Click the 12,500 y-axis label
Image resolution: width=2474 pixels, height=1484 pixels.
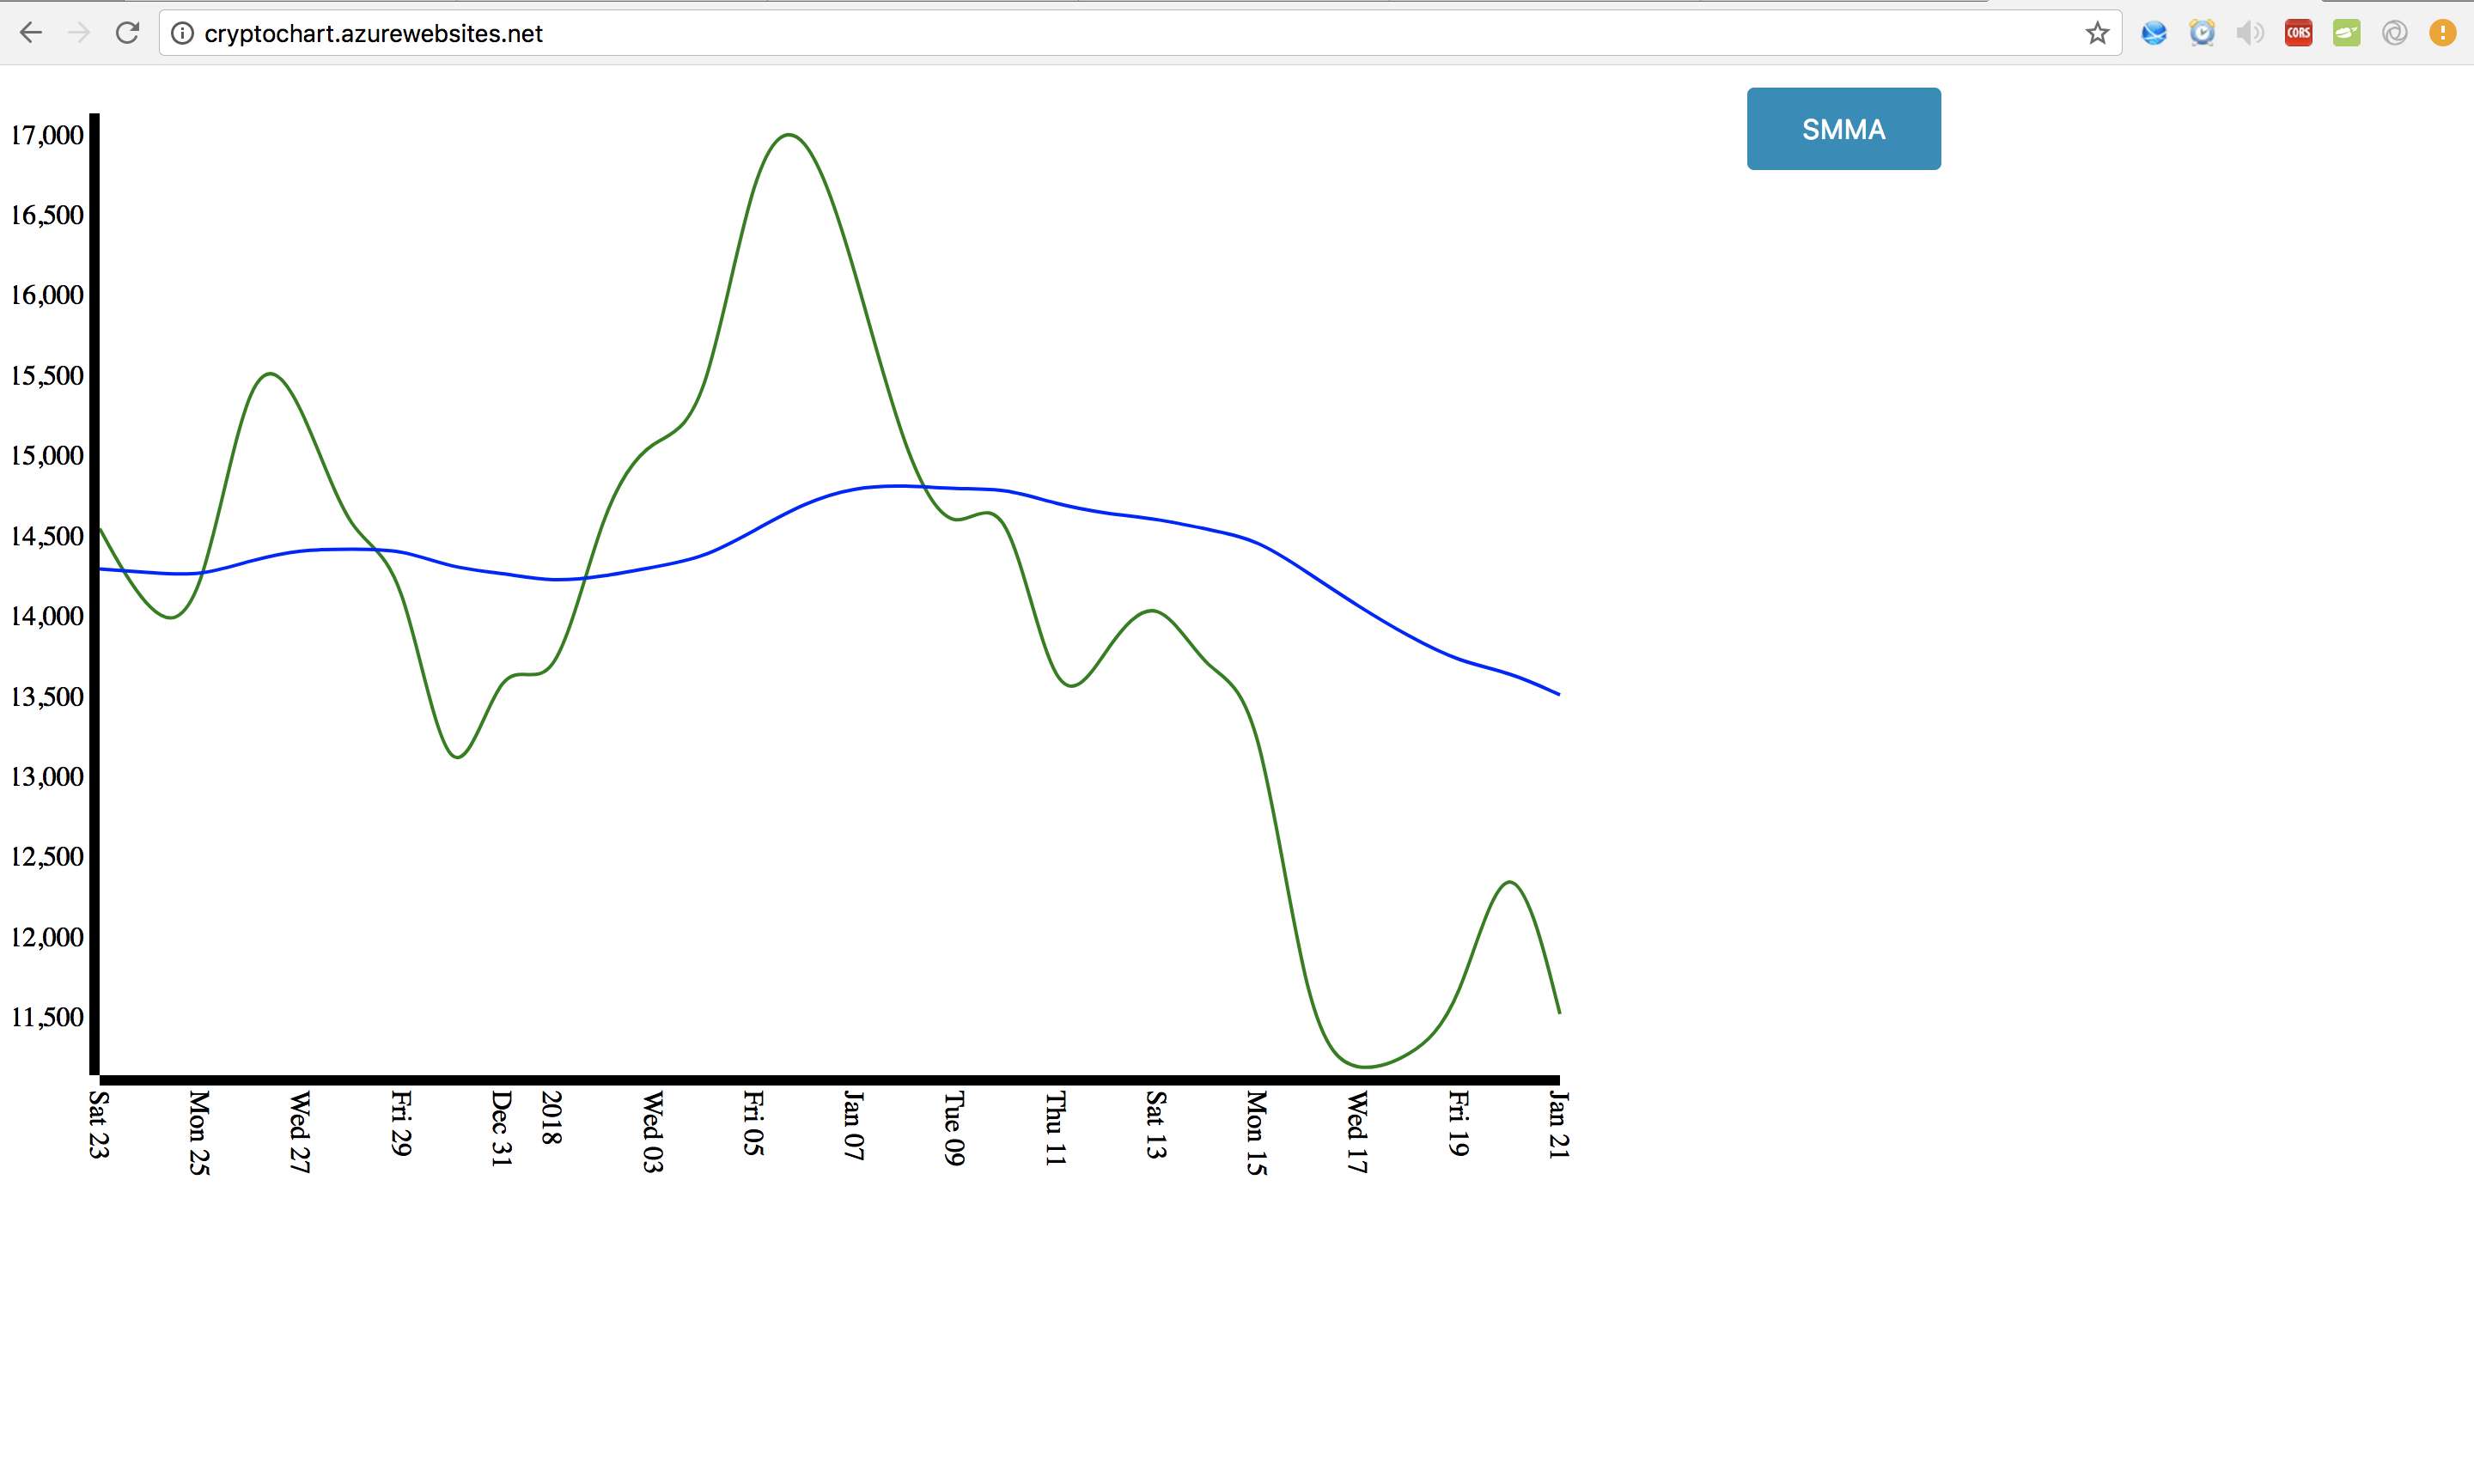click(x=47, y=857)
